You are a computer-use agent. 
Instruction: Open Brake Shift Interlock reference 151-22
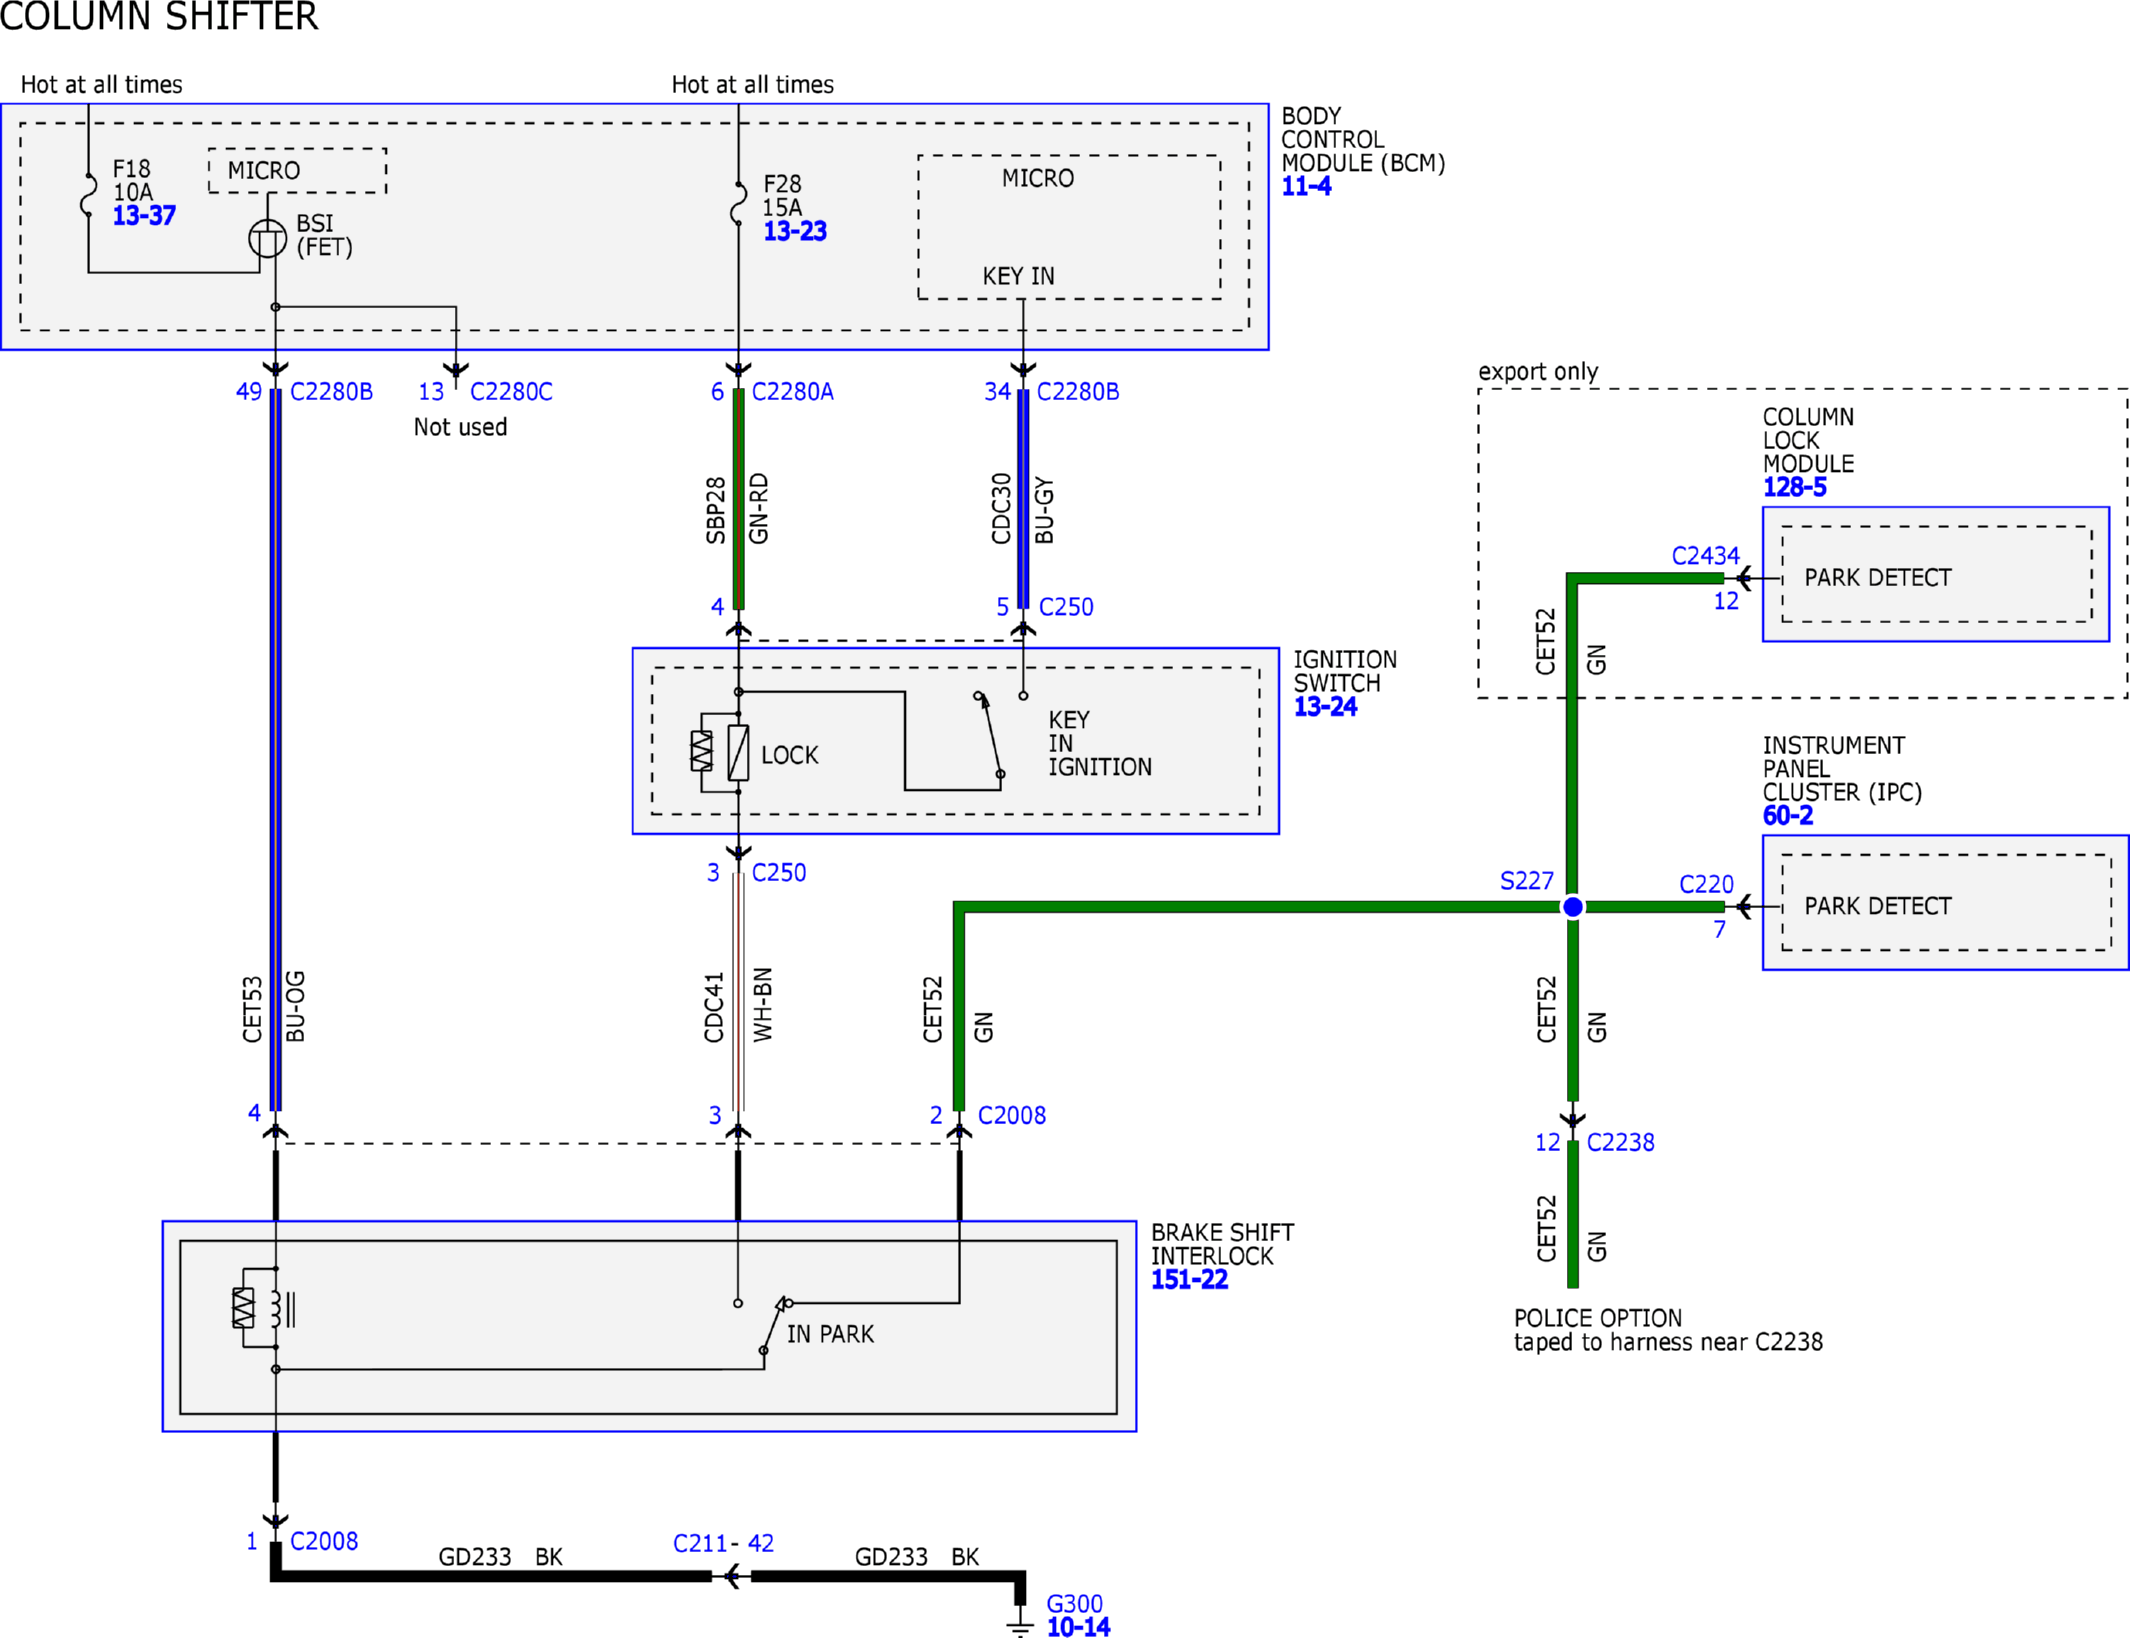1189,1279
